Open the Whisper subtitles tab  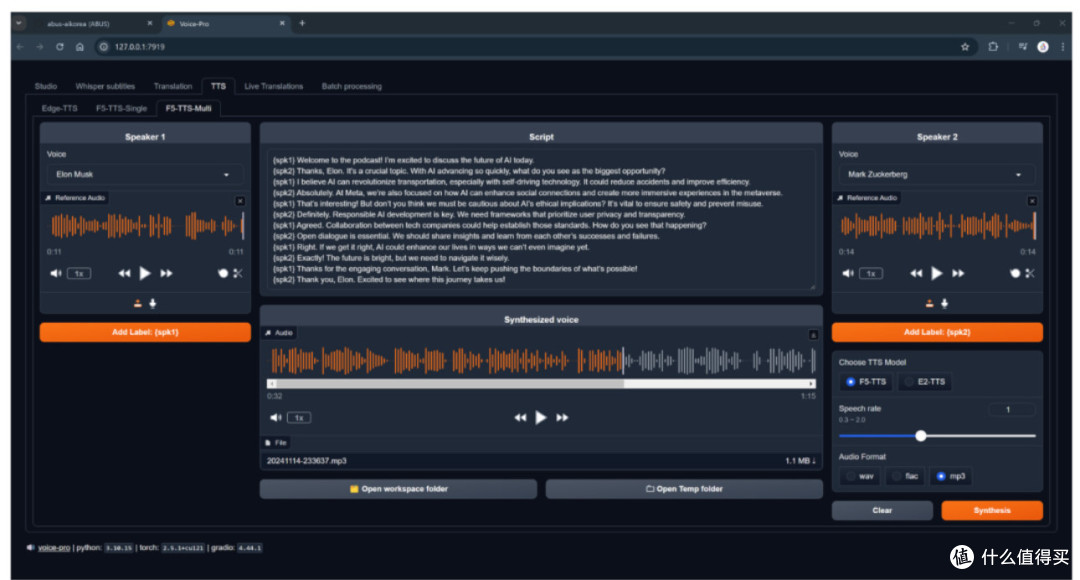tap(105, 86)
